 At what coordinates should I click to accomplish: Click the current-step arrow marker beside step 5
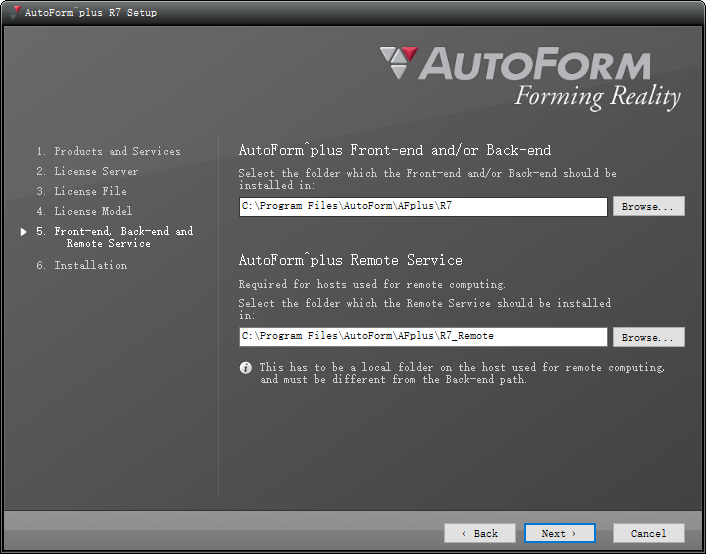(24, 232)
